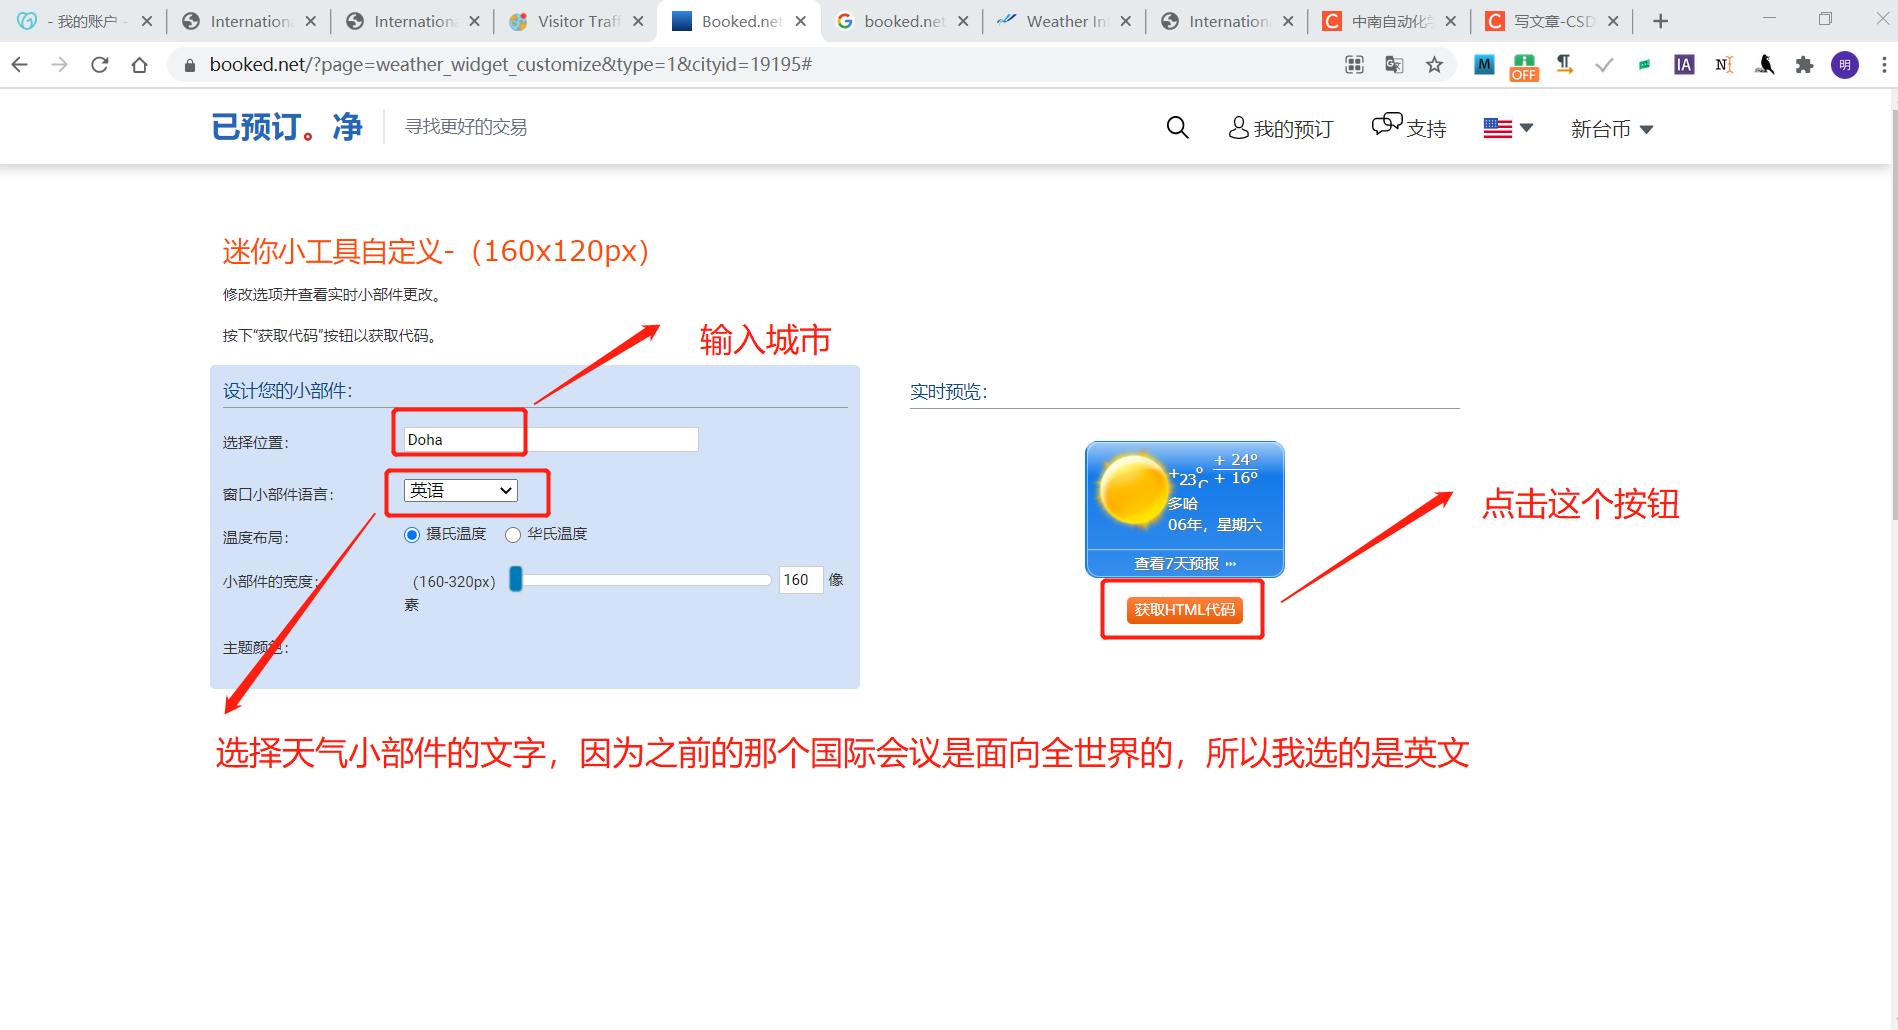This screenshot has width=1898, height=1030.
Task: Click the bookmark star in address bar
Action: click(1434, 64)
